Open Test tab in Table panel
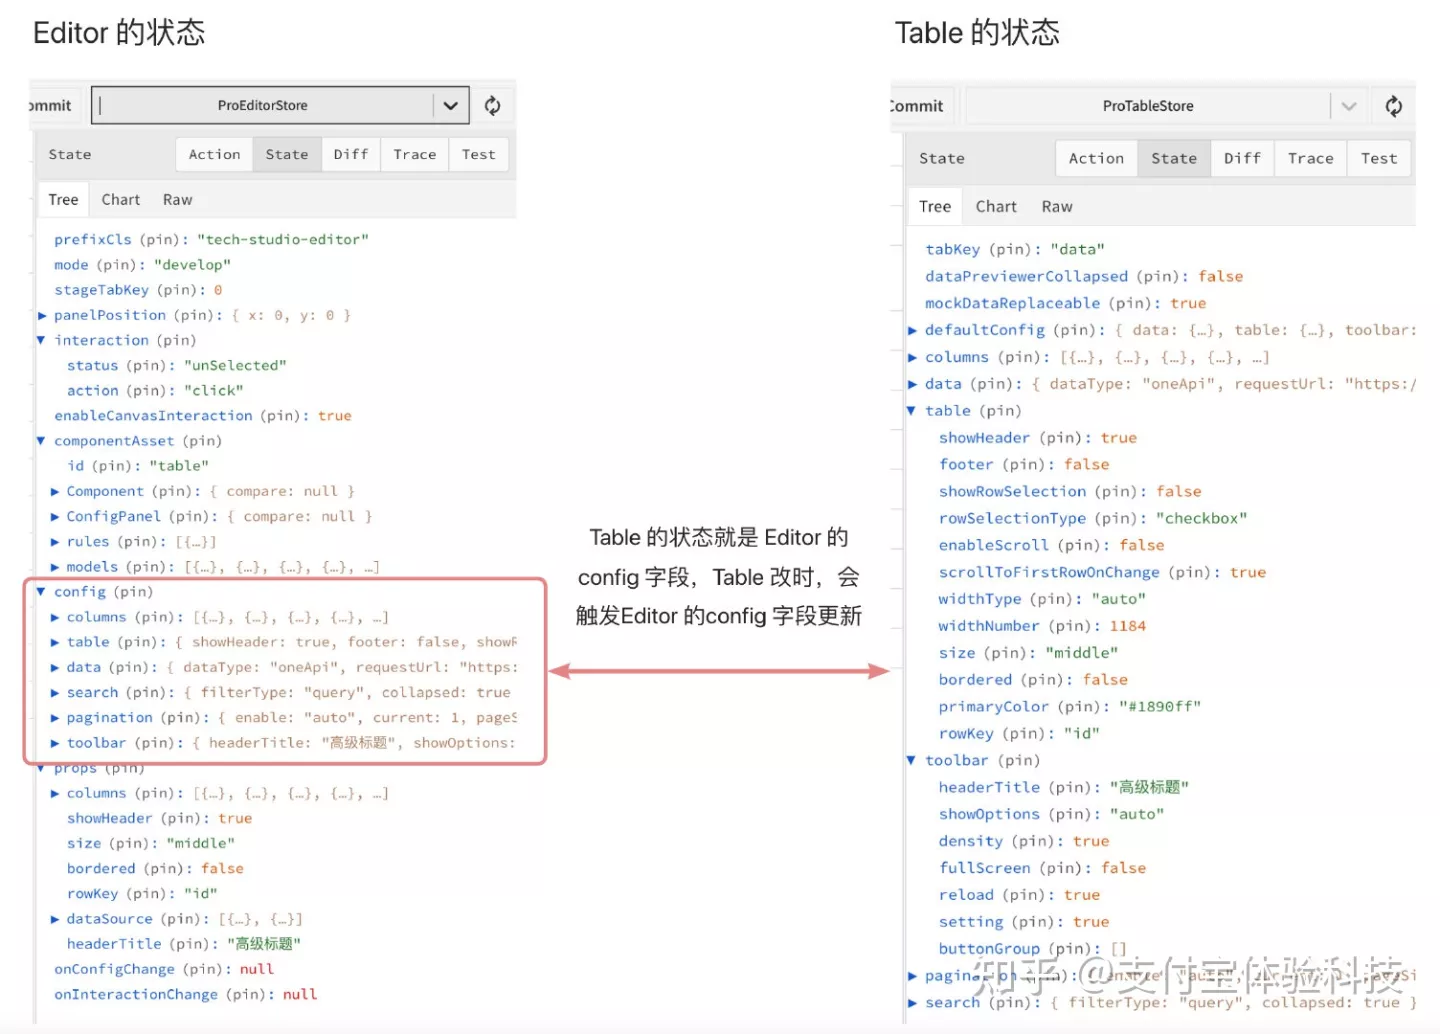 [1379, 158]
